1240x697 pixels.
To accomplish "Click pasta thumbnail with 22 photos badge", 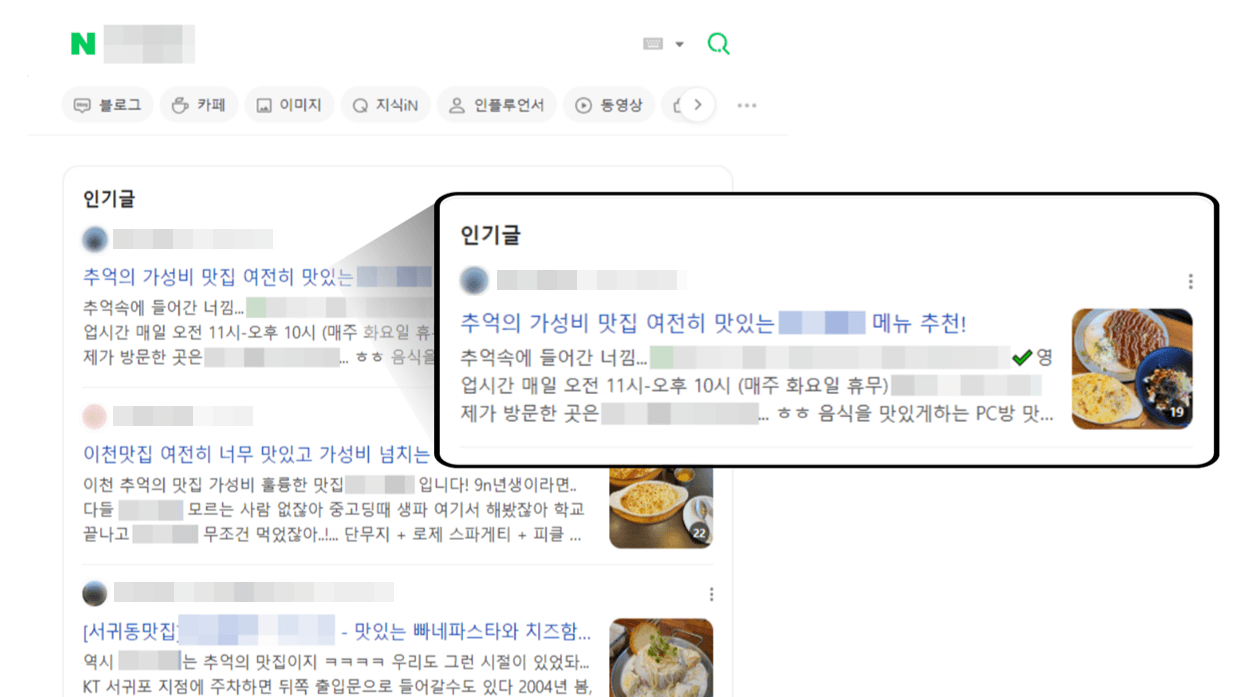I will pyautogui.click(x=661, y=507).
